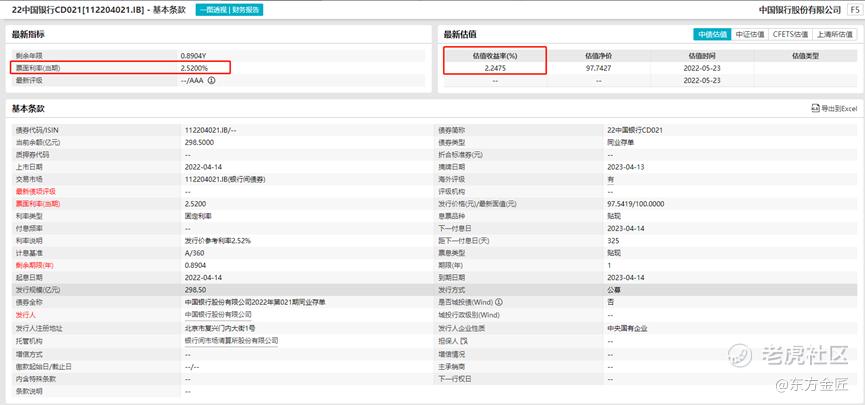Click the small link icon beside 担保人

[x=463, y=341]
